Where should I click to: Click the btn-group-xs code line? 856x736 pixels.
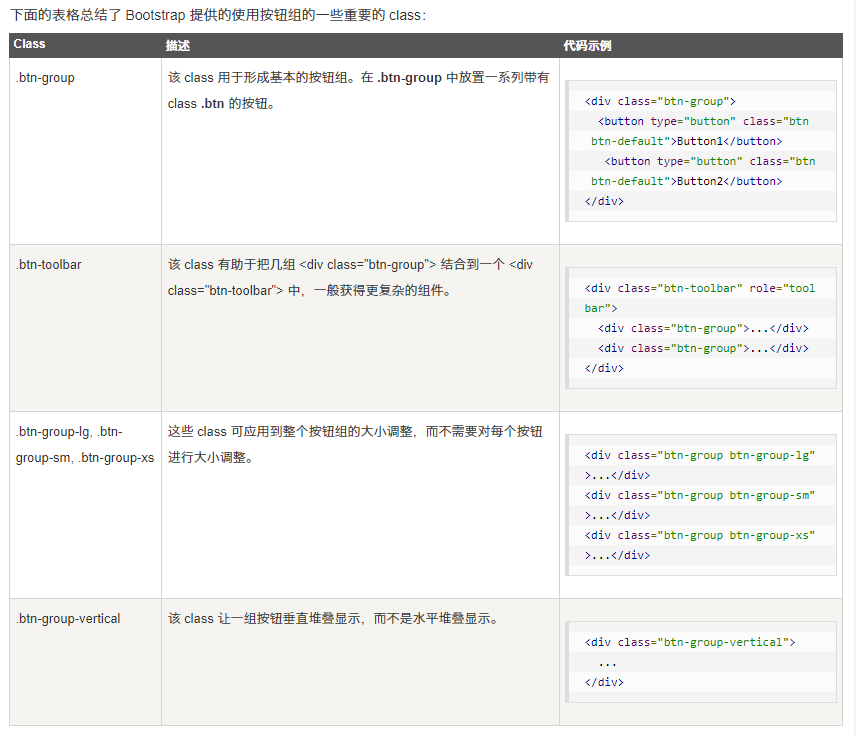click(699, 535)
